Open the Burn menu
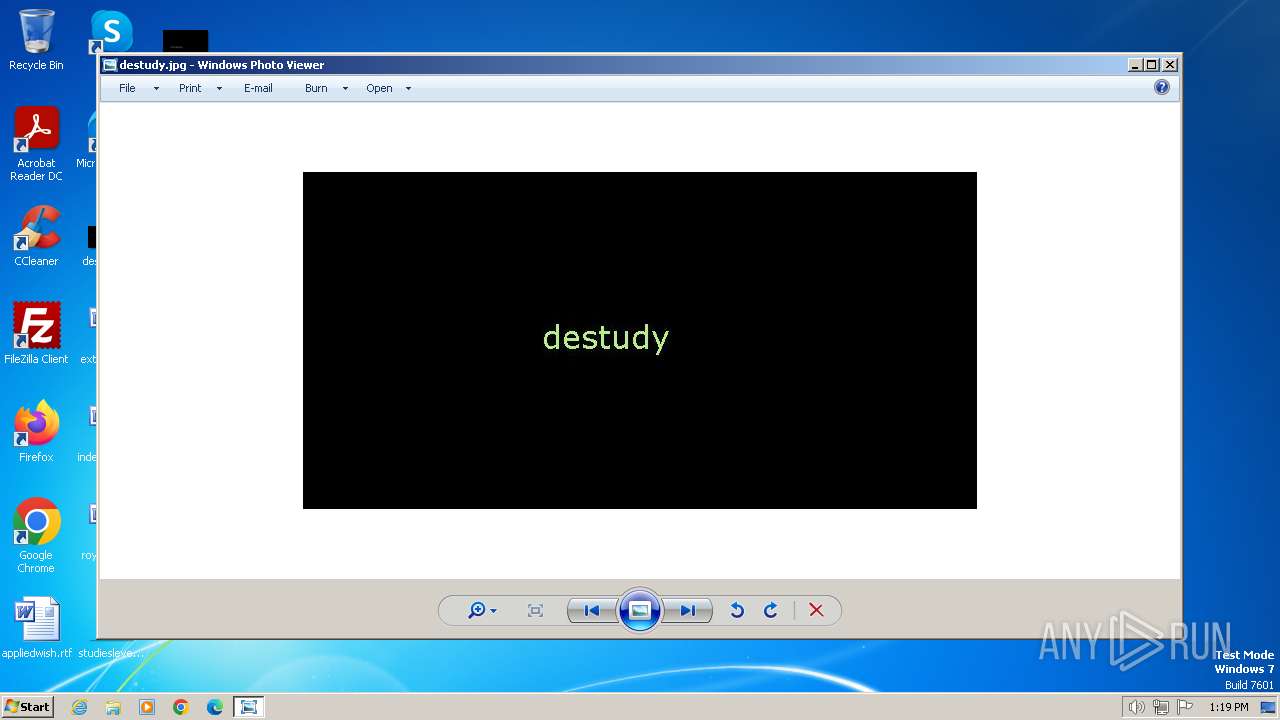 (316, 88)
